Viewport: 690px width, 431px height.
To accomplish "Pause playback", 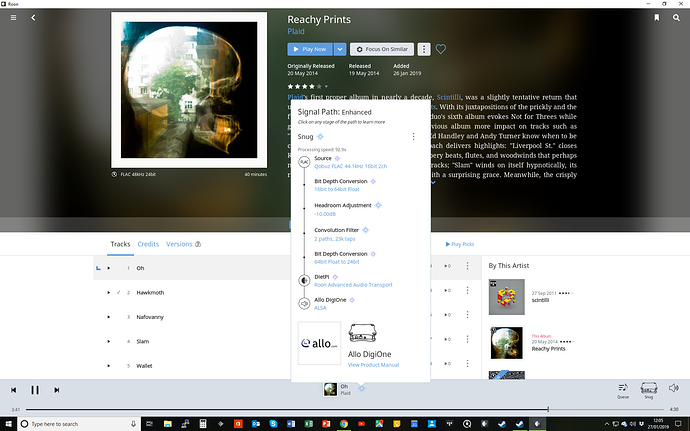I will coord(35,390).
